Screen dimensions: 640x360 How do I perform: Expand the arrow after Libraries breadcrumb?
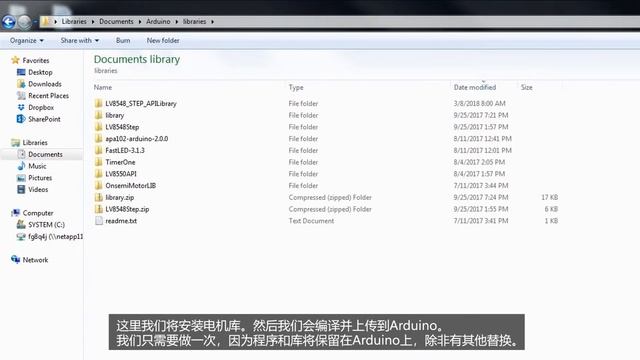tap(93, 22)
